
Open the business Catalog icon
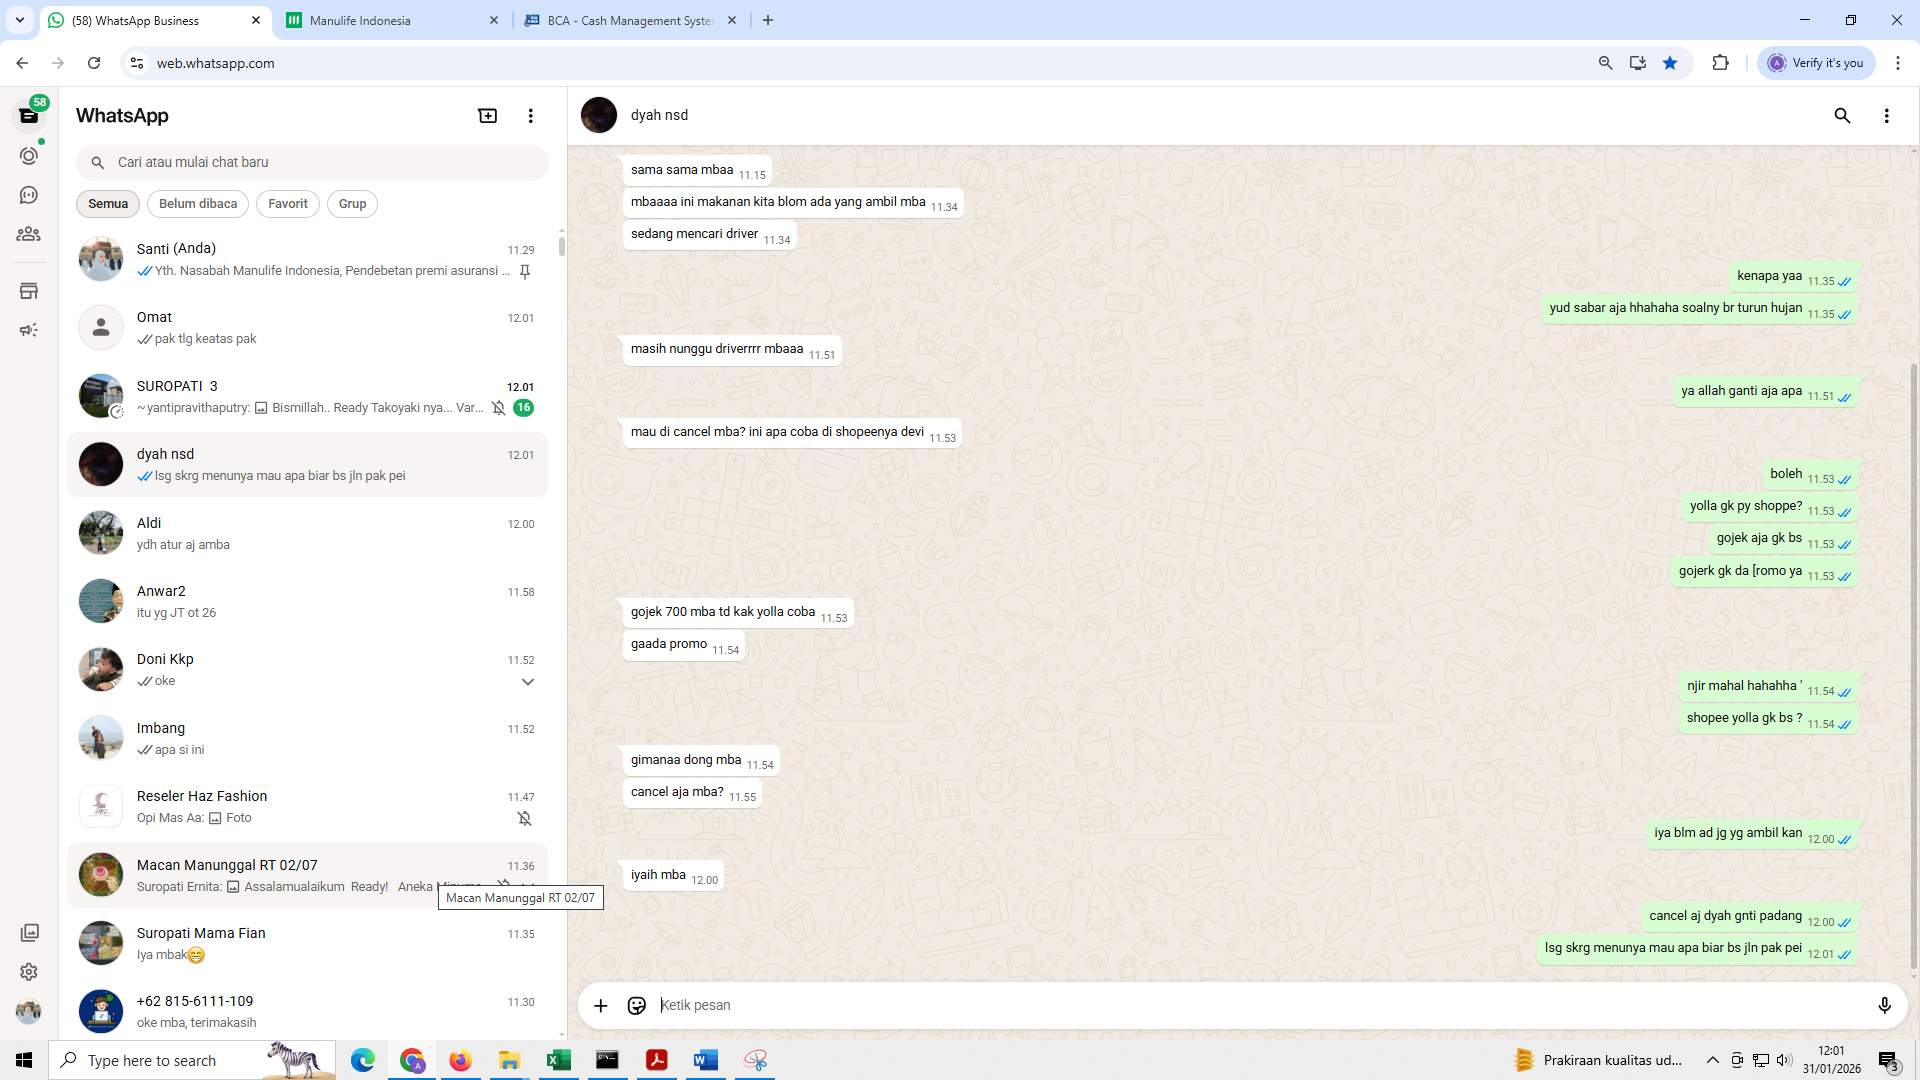[x=29, y=290]
